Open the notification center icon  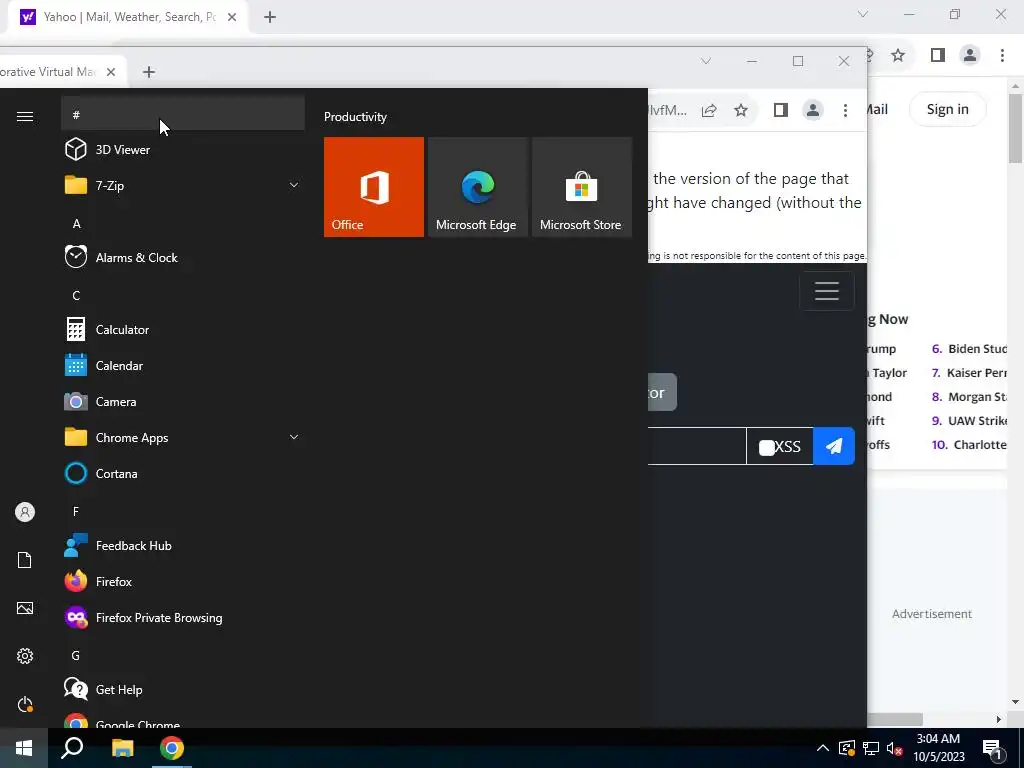(x=992, y=750)
